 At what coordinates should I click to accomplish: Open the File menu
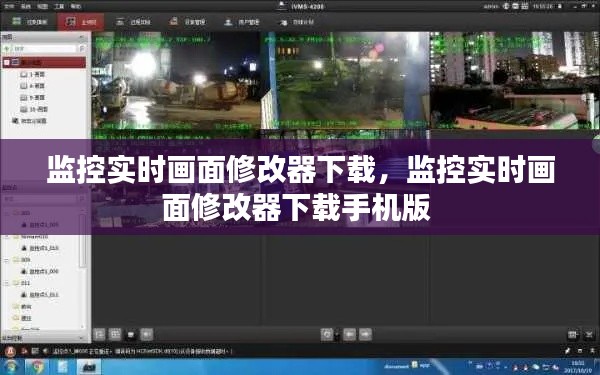(8, 6)
